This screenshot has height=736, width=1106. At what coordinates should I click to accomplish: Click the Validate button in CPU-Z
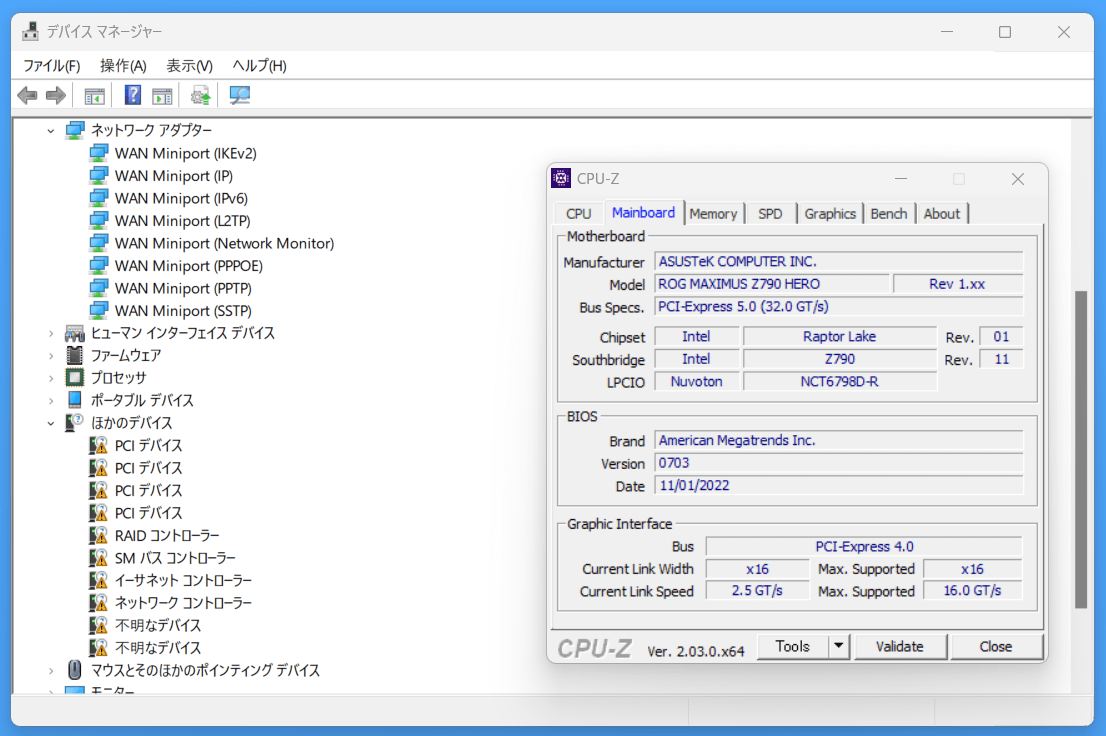[x=899, y=646]
